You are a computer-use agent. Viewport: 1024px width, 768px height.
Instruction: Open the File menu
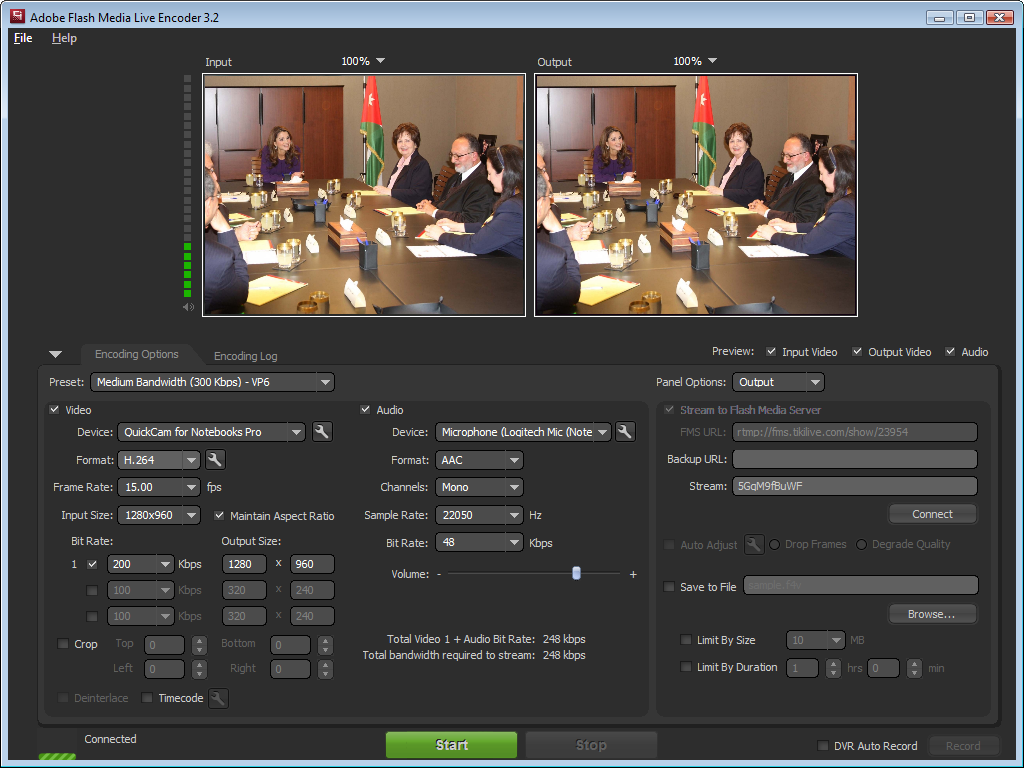click(x=23, y=38)
